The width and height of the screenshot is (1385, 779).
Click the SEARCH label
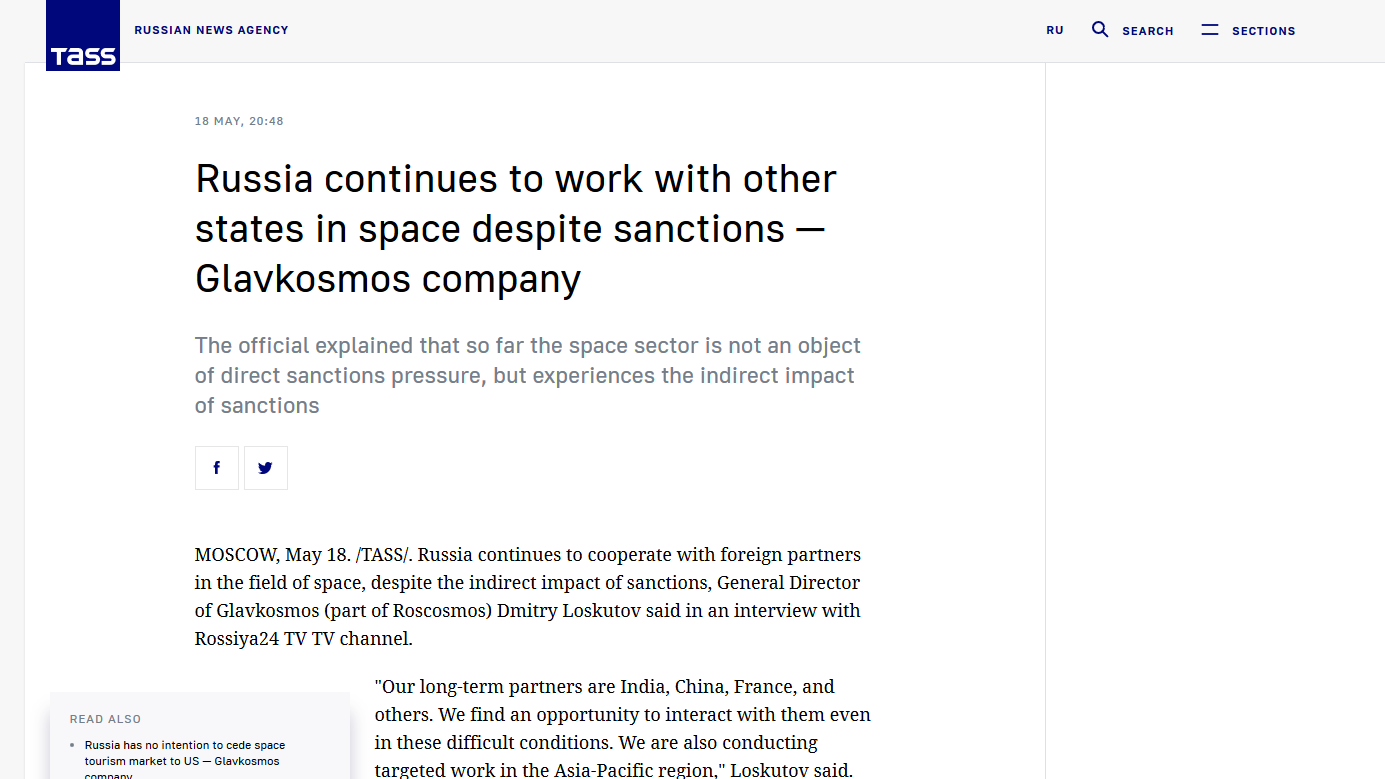tap(1148, 31)
